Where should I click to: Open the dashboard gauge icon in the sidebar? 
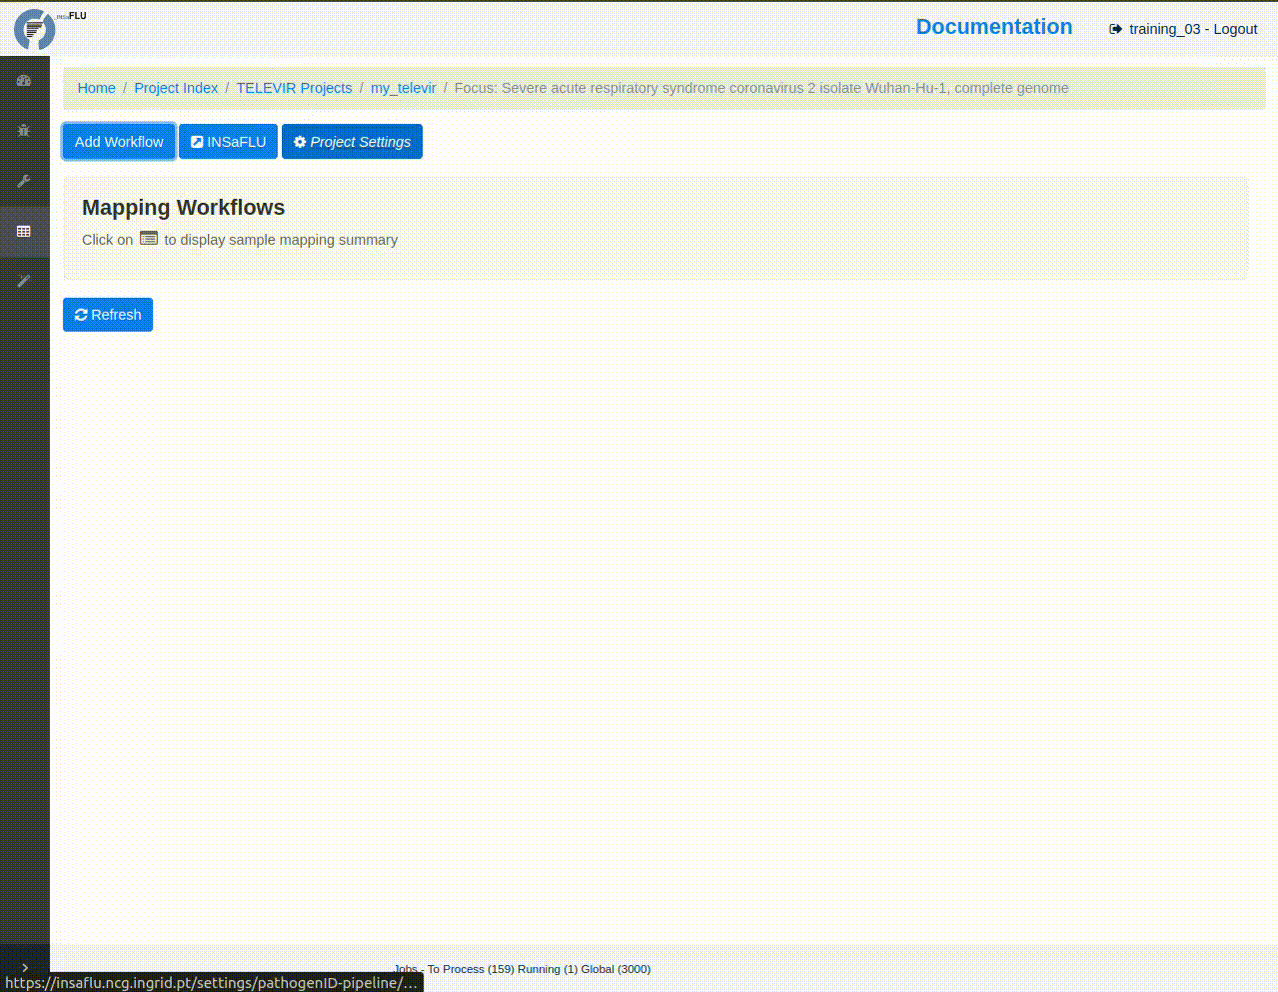point(24,81)
